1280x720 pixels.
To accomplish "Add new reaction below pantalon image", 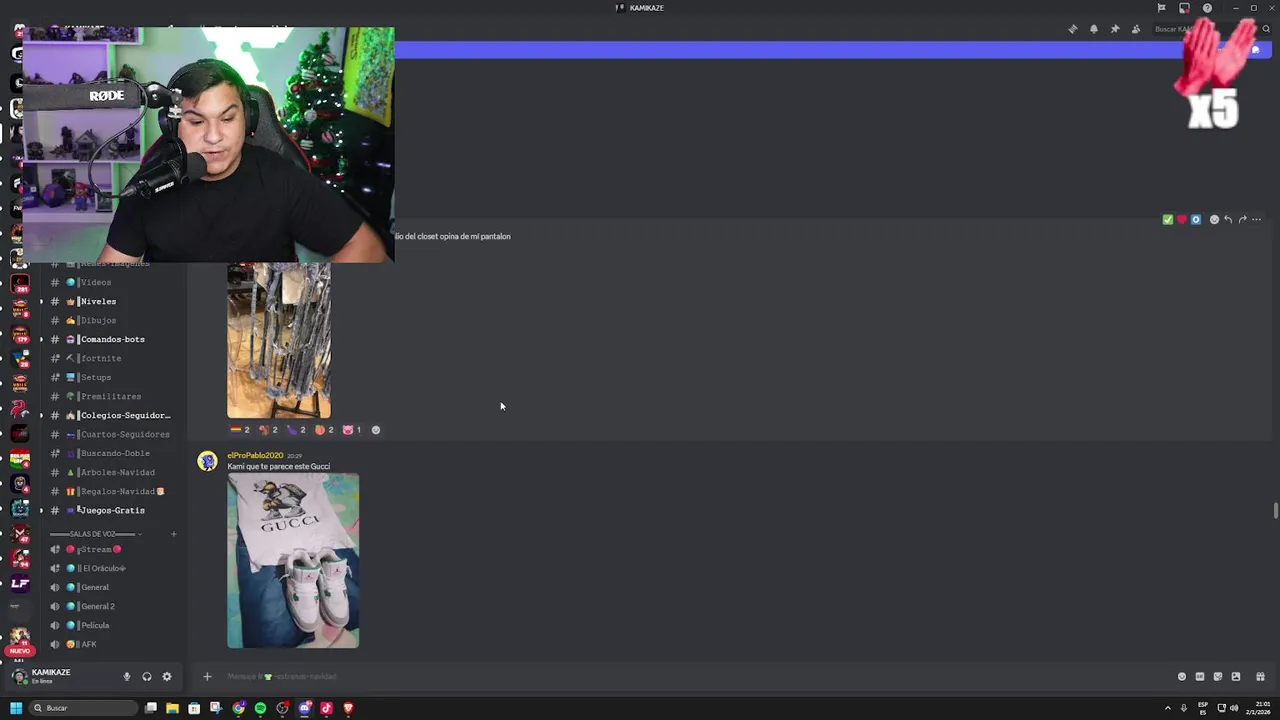I will 376,430.
